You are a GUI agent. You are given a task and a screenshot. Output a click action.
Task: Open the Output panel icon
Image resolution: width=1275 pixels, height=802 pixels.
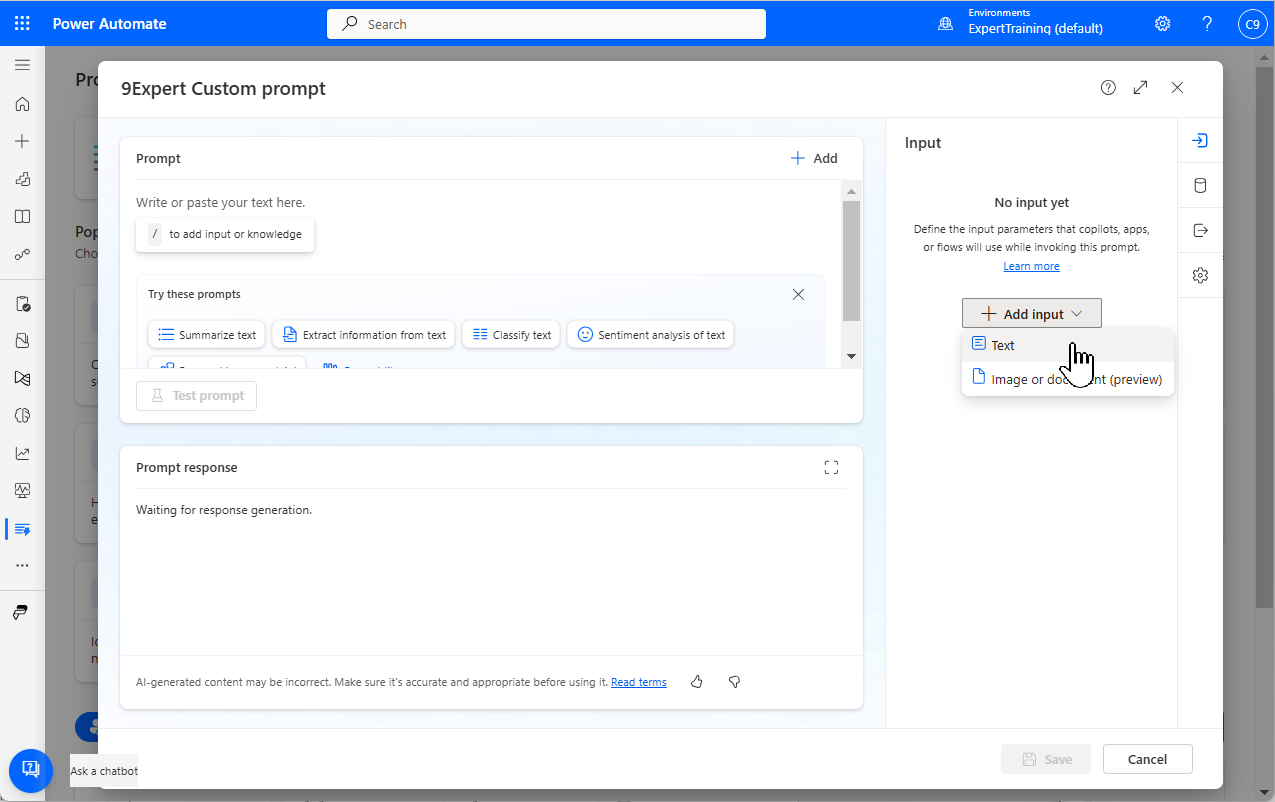(x=1199, y=229)
